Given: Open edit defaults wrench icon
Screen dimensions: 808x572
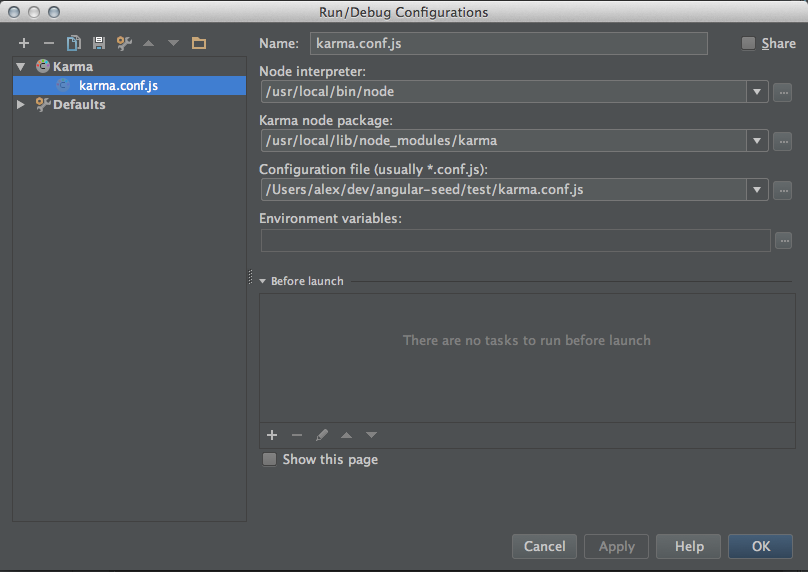Looking at the screenshot, I should point(124,43).
